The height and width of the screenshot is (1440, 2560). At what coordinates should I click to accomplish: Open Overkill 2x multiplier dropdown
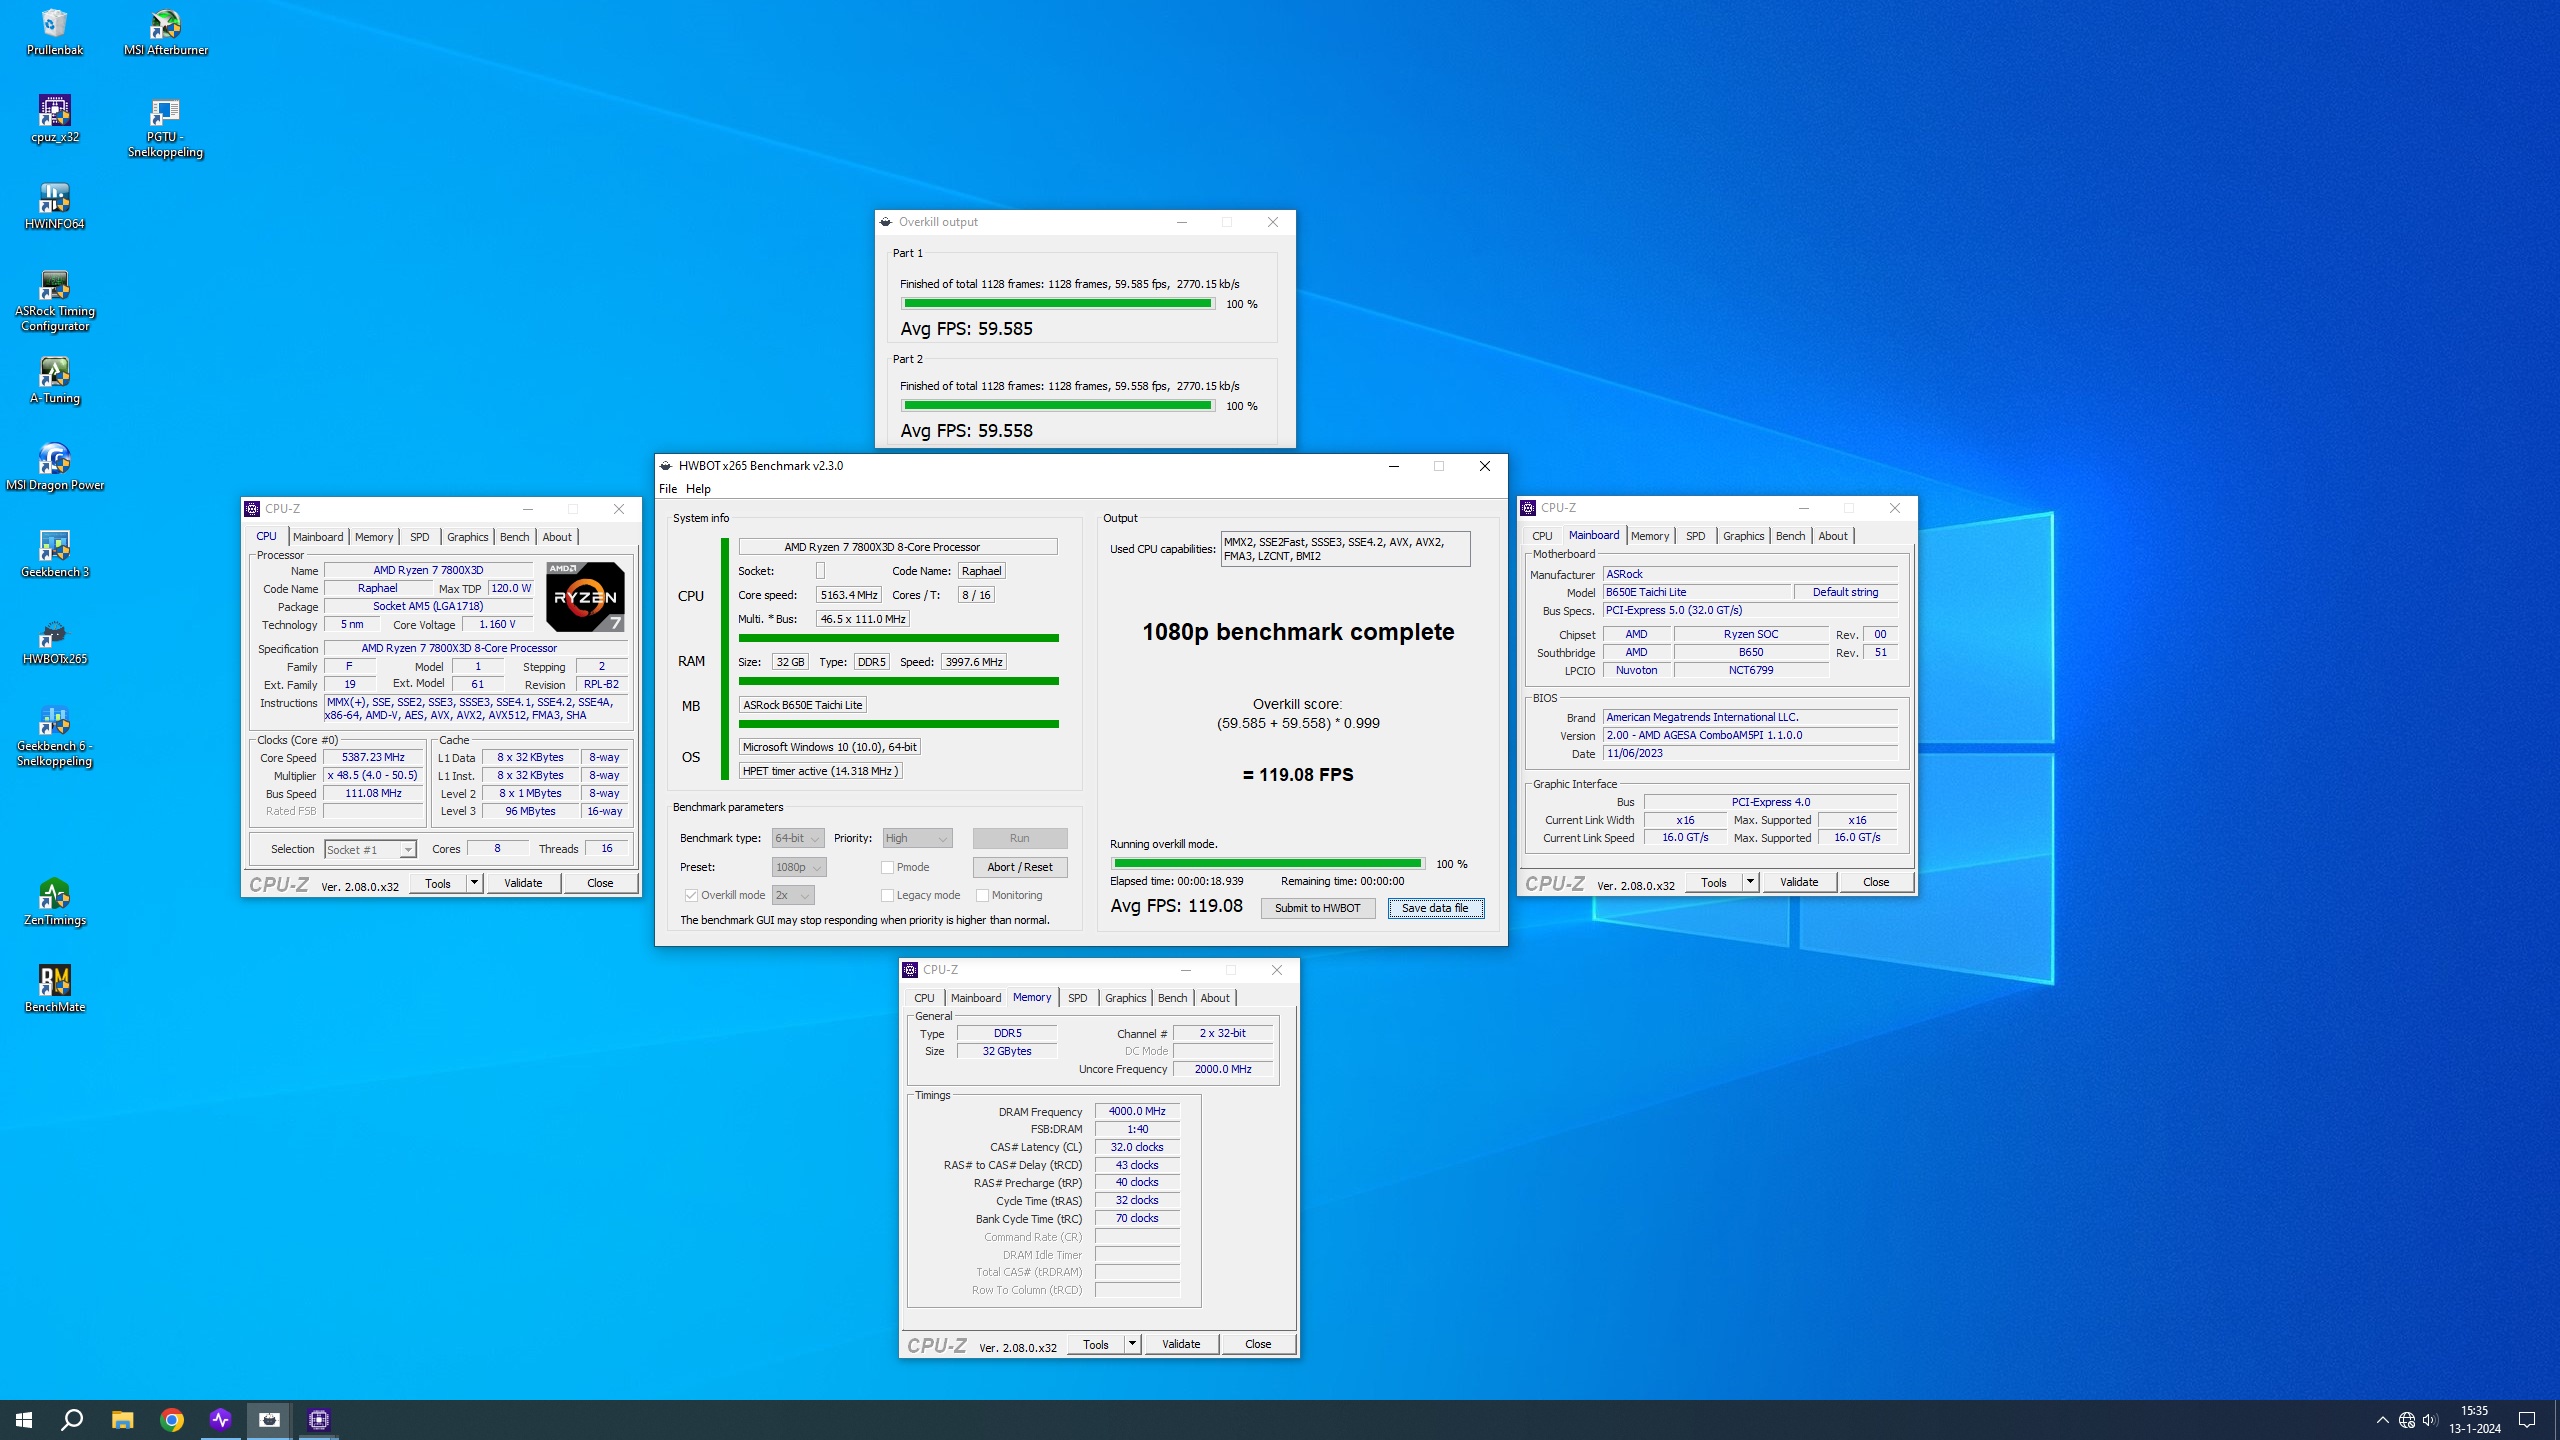coord(793,895)
